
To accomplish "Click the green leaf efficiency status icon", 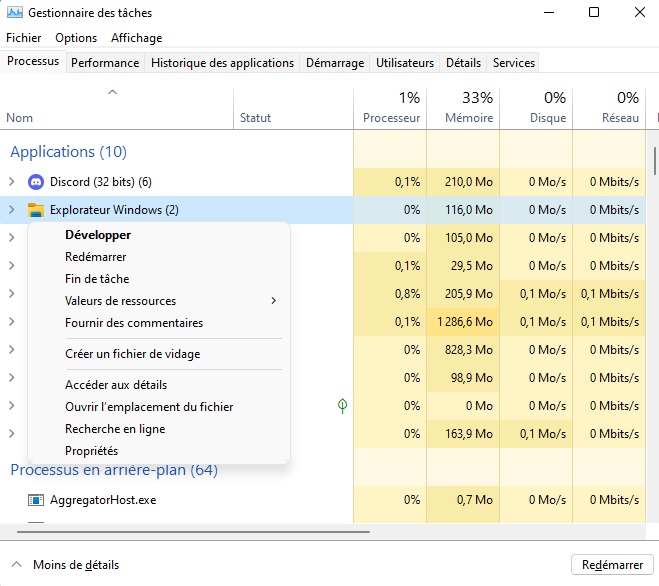I will (x=342, y=406).
